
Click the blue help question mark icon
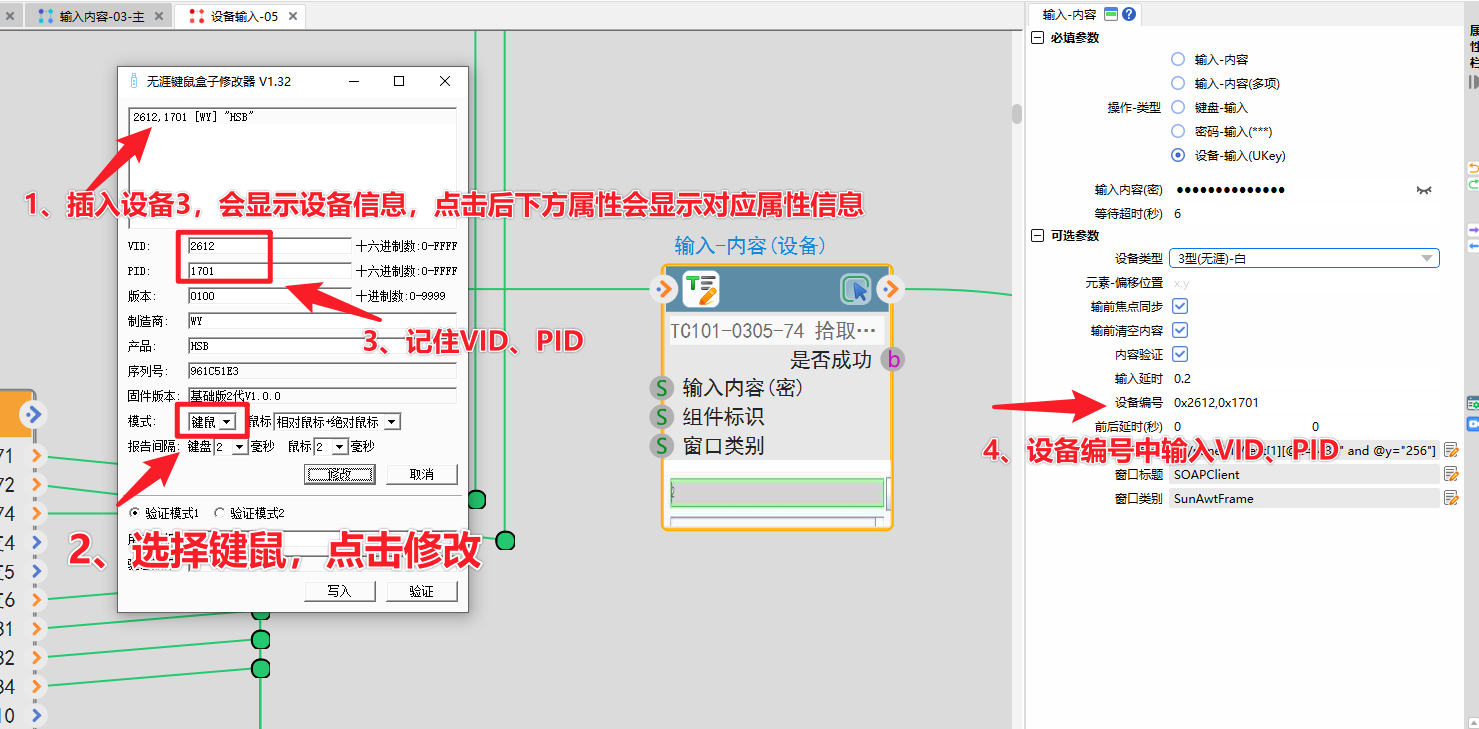(1129, 14)
